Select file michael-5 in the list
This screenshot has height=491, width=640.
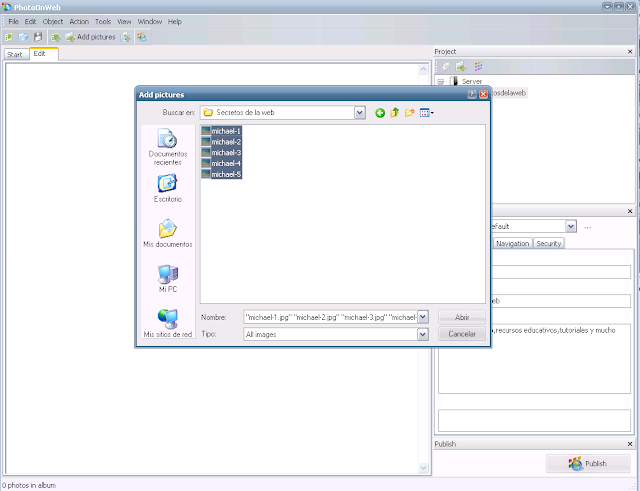coord(222,174)
